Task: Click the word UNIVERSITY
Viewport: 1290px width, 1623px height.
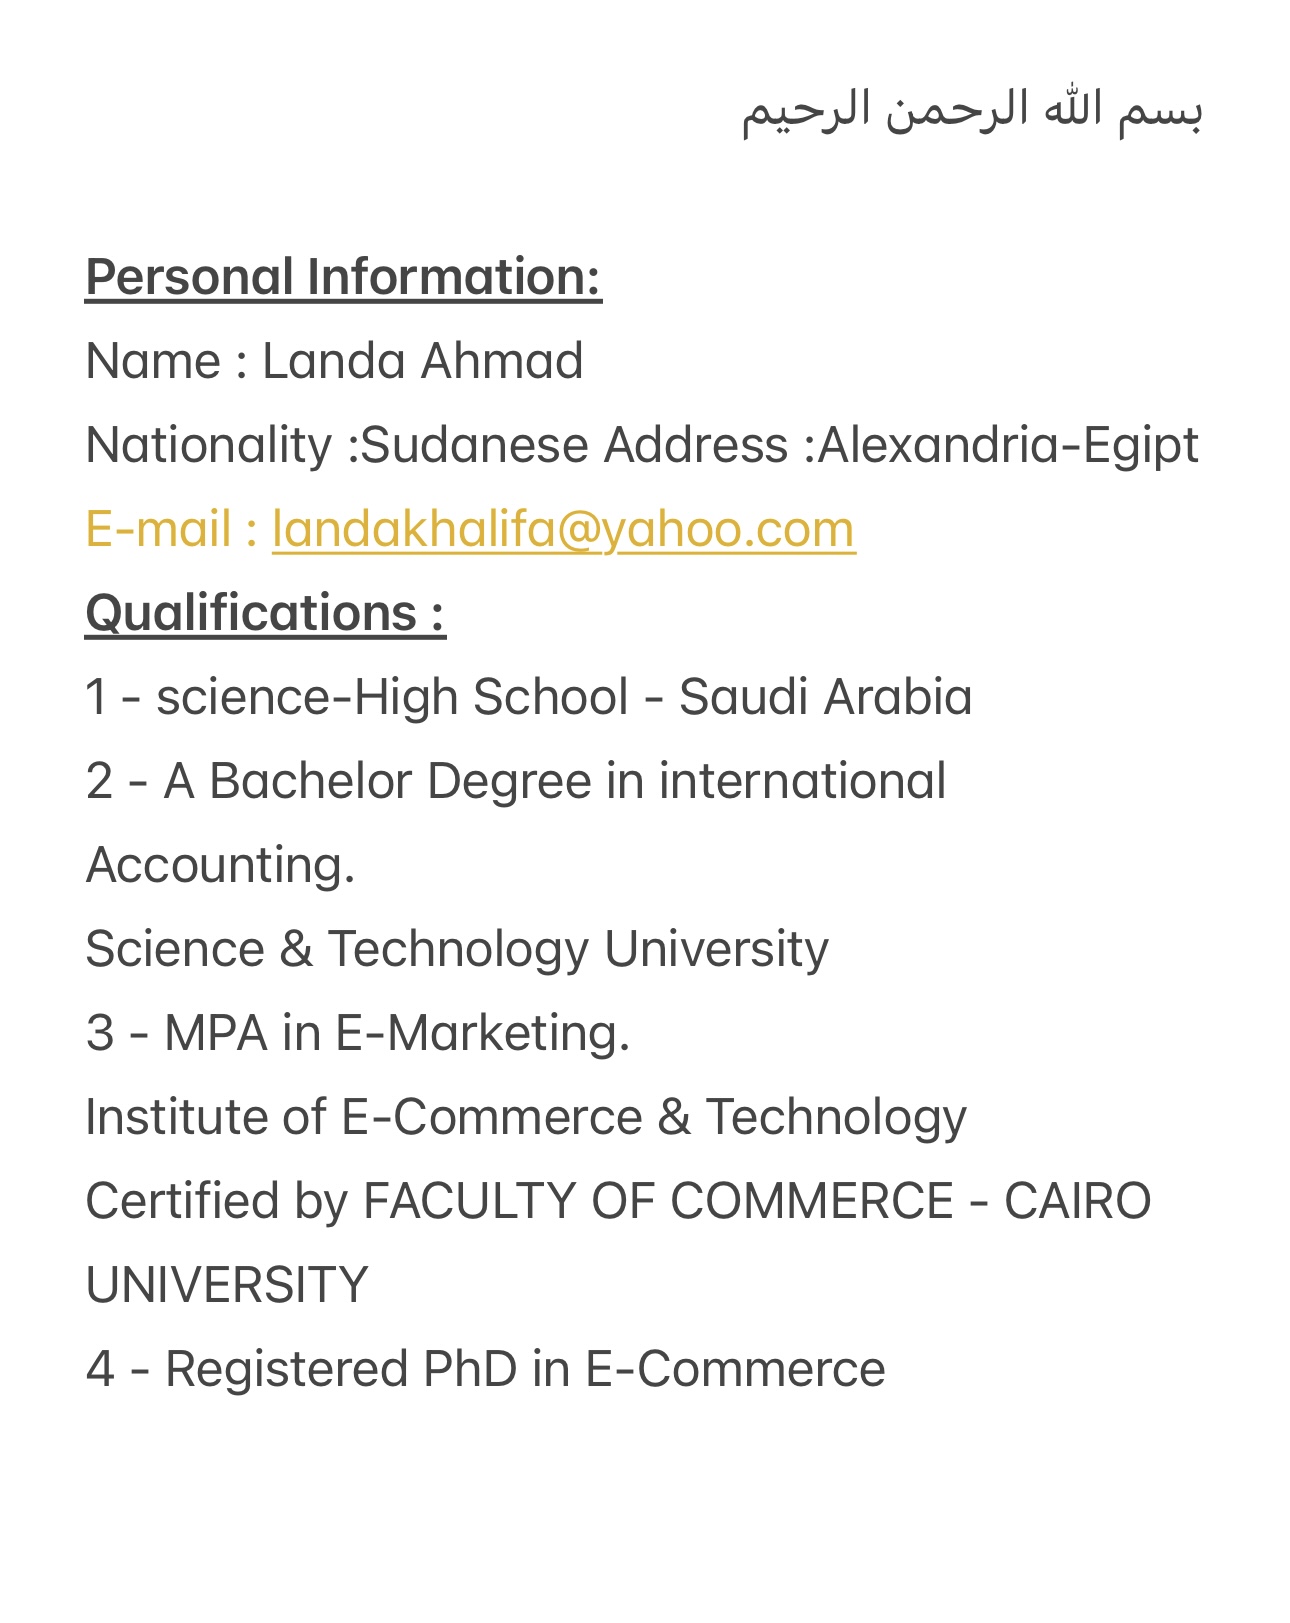Action: click(x=227, y=1285)
